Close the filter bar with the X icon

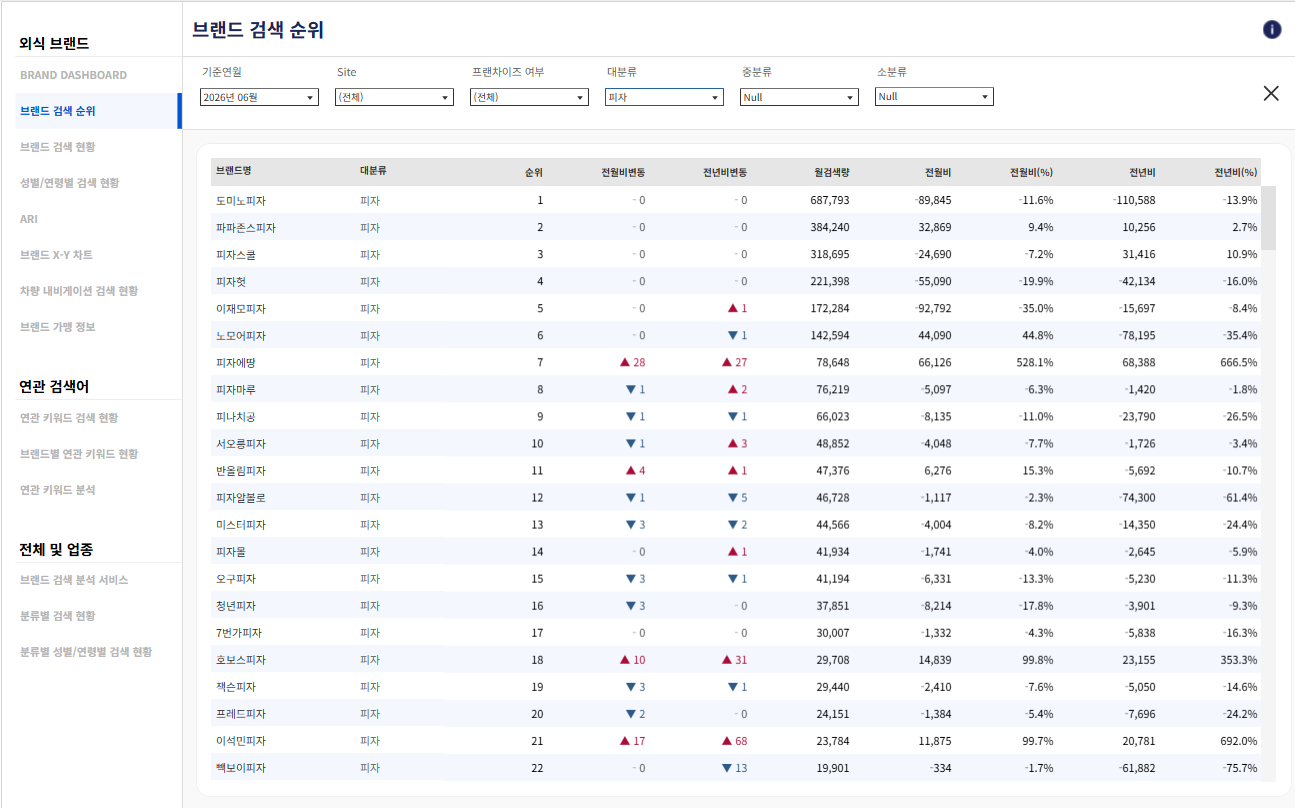click(x=1271, y=93)
